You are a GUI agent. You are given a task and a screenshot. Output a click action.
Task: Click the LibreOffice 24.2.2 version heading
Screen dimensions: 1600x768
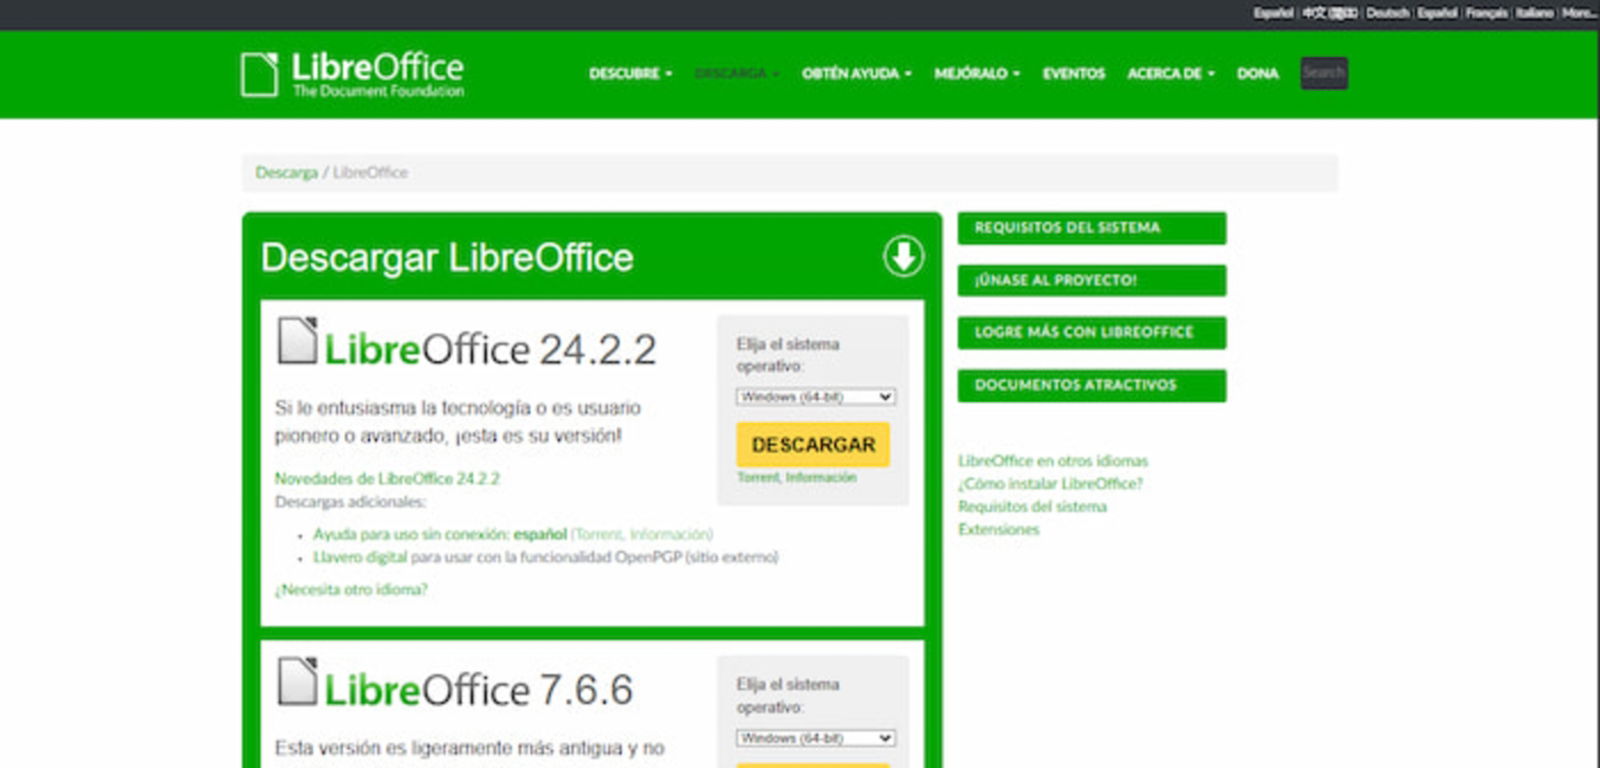tap(490, 349)
